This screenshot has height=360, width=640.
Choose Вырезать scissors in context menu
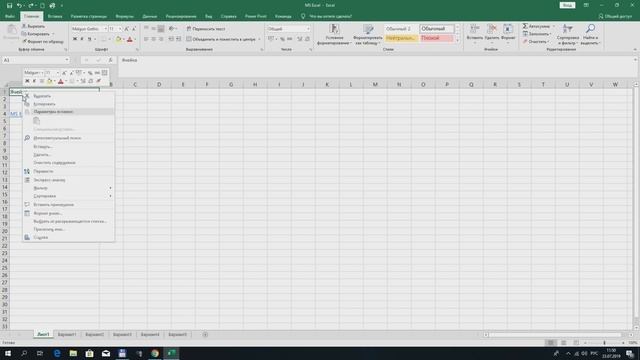(x=42, y=96)
